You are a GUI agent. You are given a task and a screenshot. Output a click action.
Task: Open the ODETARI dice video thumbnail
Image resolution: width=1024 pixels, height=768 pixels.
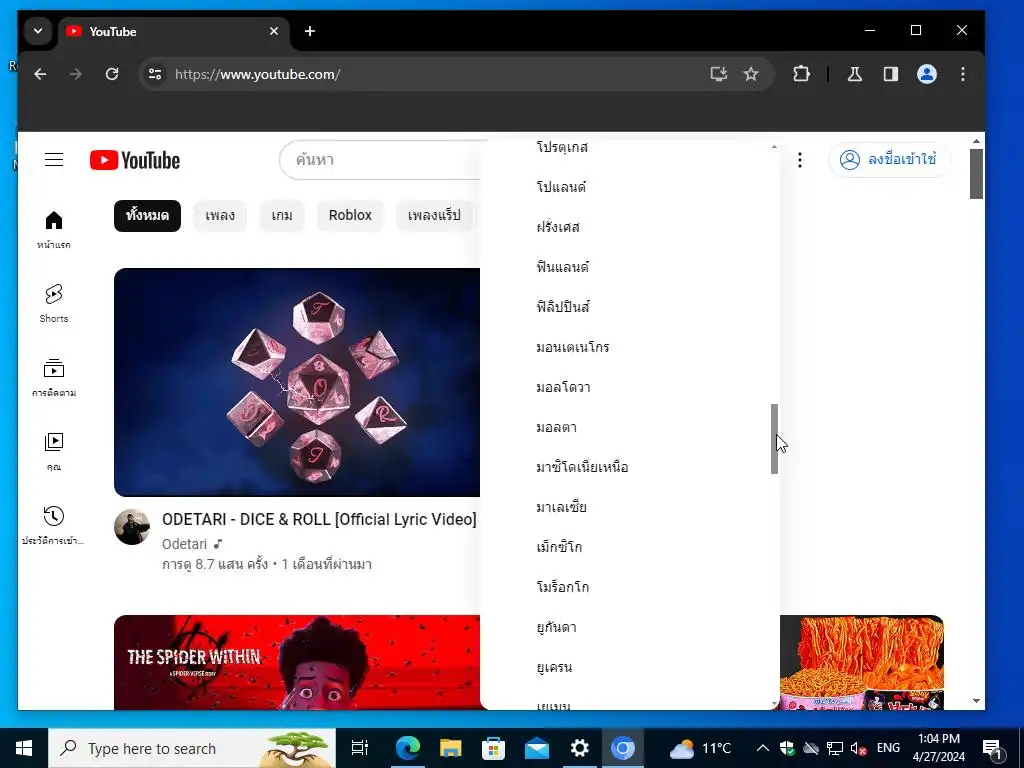pyautogui.click(x=297, y=382)
